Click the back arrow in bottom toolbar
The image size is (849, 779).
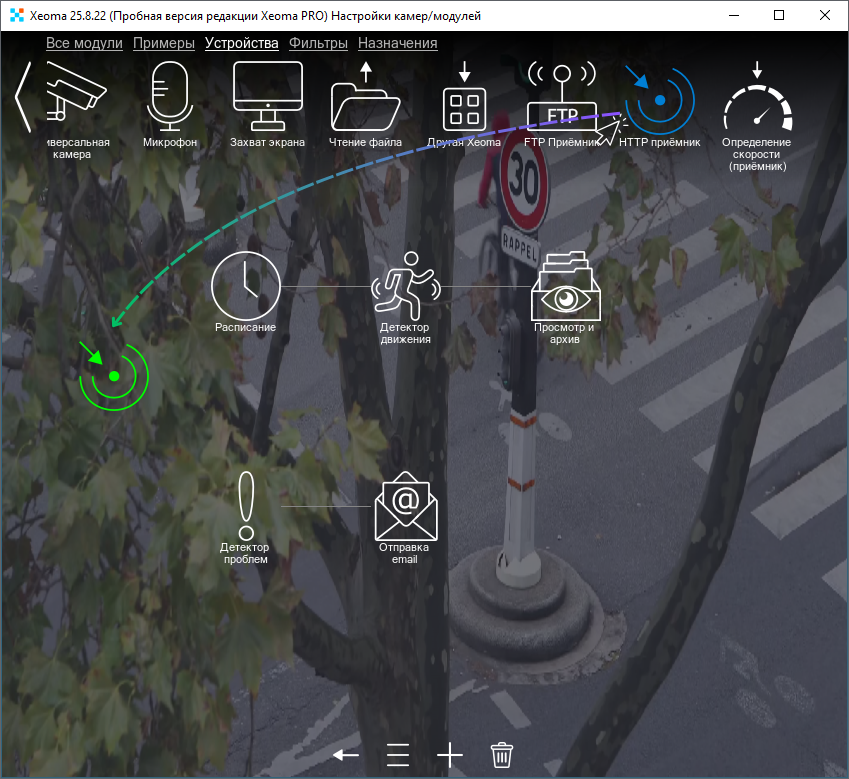click(346, 754)
